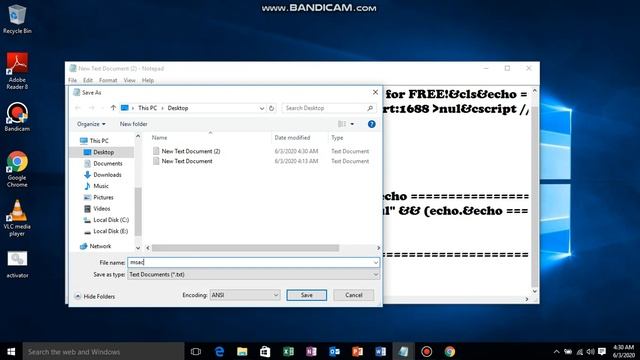Close the Save As dialog
This screenshot has height=360, width=640.
(x=375, y=92)
